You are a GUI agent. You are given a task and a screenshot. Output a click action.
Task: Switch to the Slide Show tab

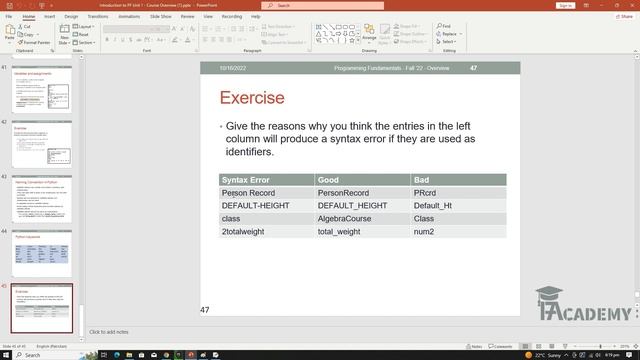click(160, 17)
